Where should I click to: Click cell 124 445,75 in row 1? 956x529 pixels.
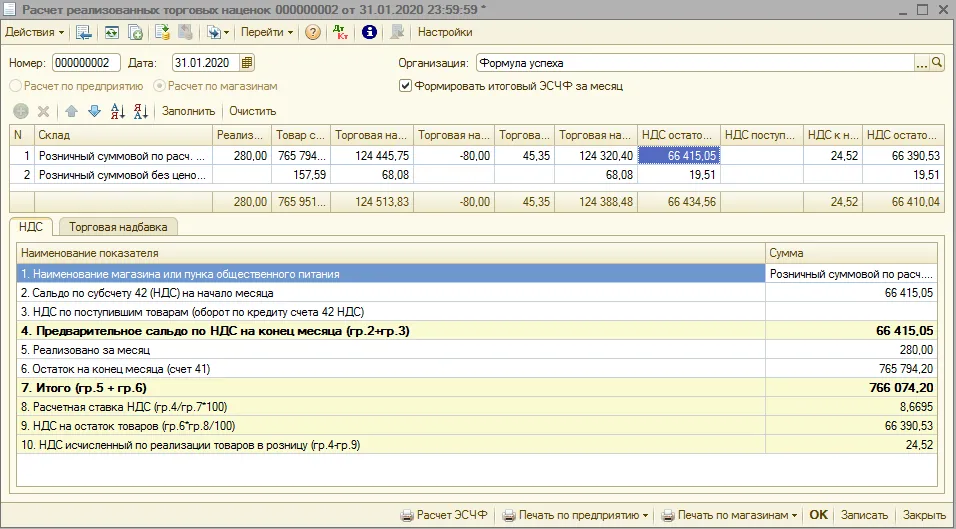(x=372, y=156)
